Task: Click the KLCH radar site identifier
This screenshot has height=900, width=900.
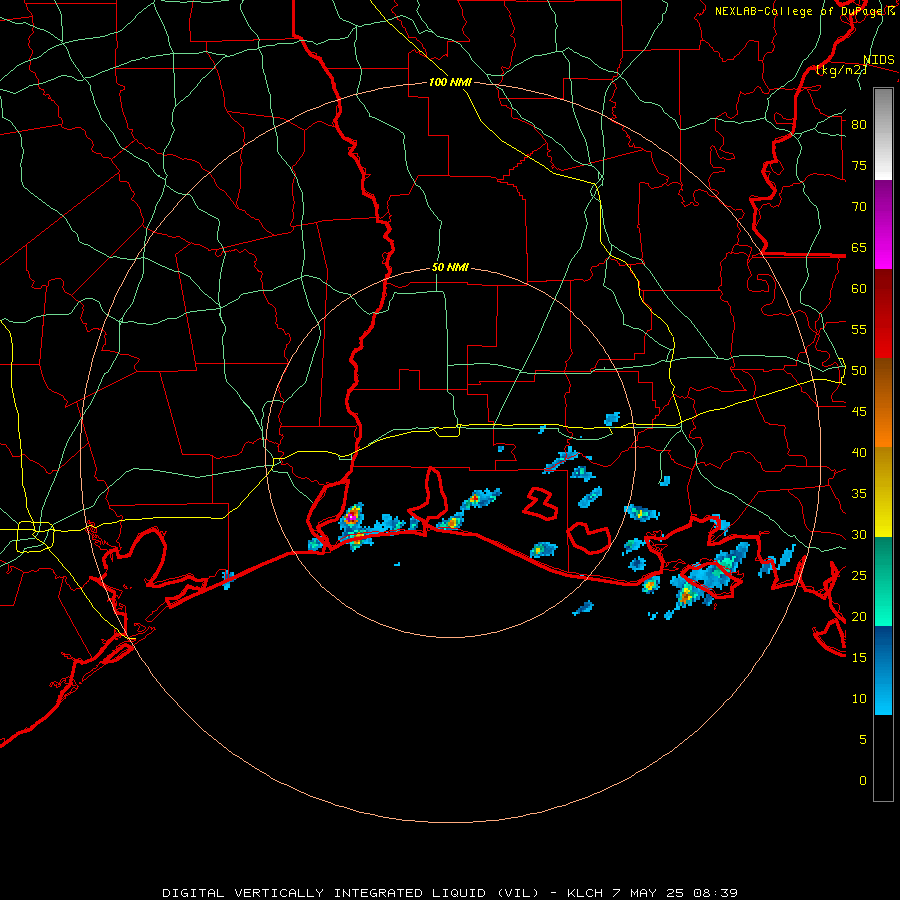Action: (585, 893)
